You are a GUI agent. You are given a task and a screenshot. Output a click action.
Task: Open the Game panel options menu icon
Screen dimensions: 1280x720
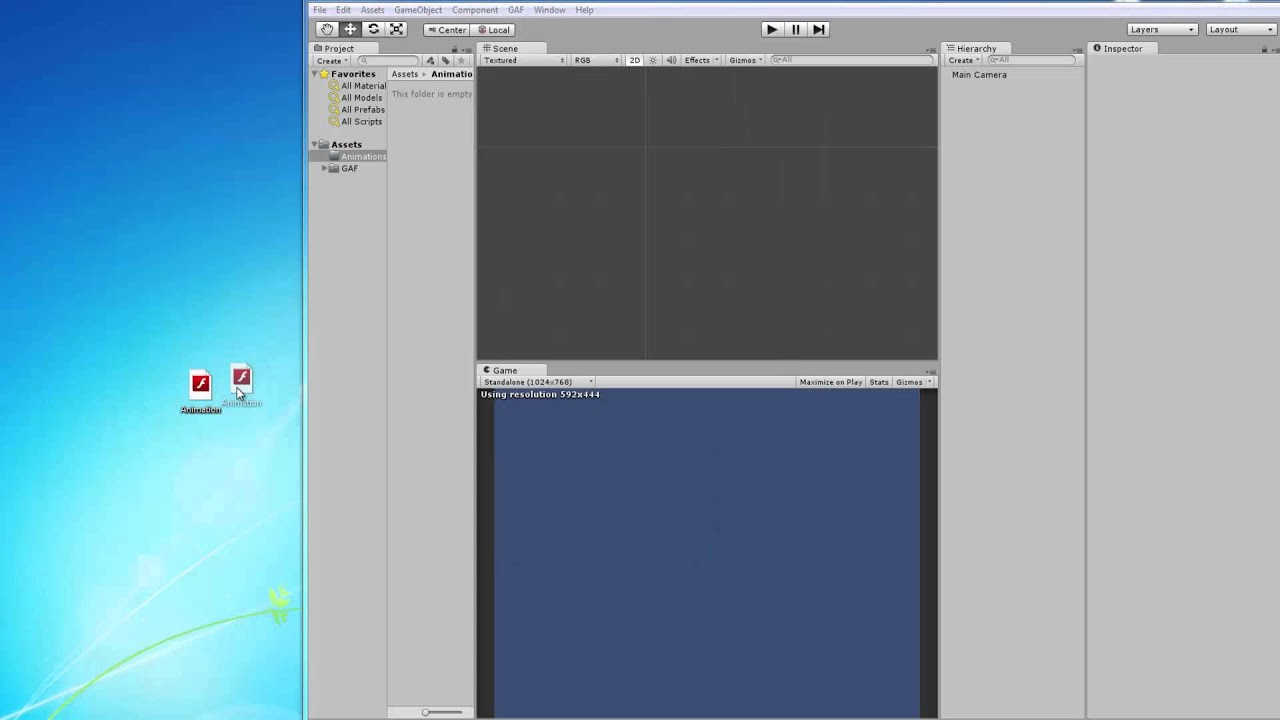(x=931, y=371)
